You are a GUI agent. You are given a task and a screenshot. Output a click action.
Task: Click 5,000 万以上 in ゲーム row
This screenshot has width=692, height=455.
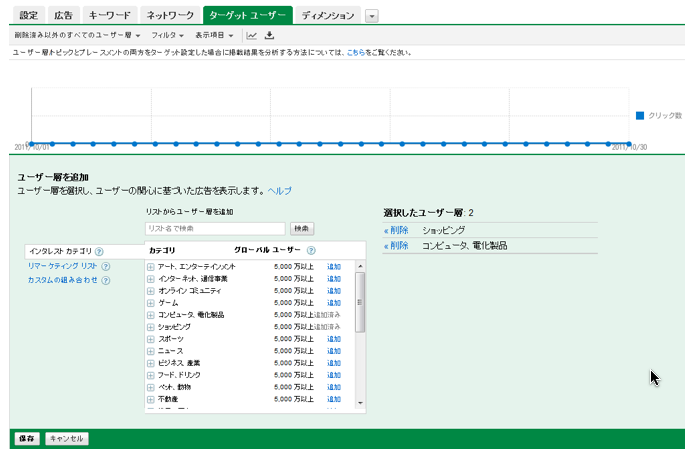pyautogui.click(x=293, y=303)
